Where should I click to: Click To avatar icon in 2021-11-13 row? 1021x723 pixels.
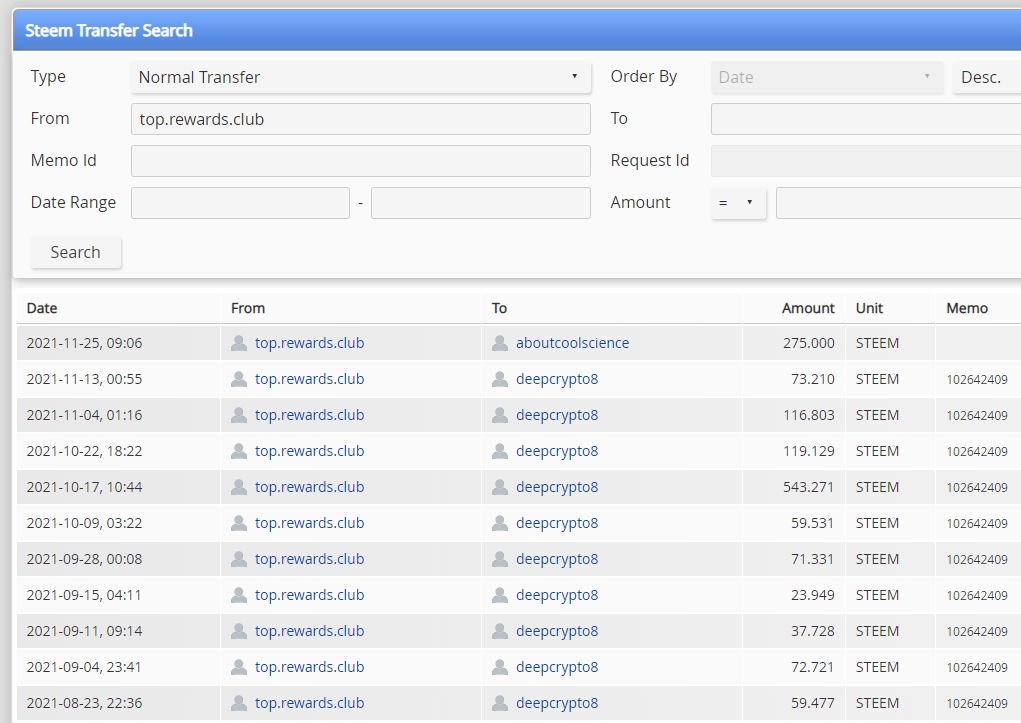tap(500, 379)
